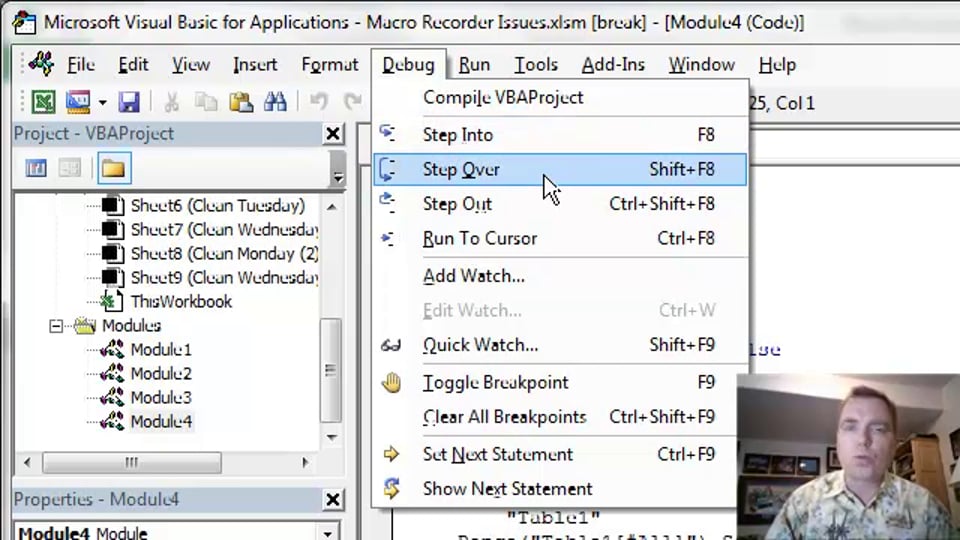Open the Module4 Module properties dropdown
Image resolution: width=960 pixels, height=540 pixels.
pos(328,533)
